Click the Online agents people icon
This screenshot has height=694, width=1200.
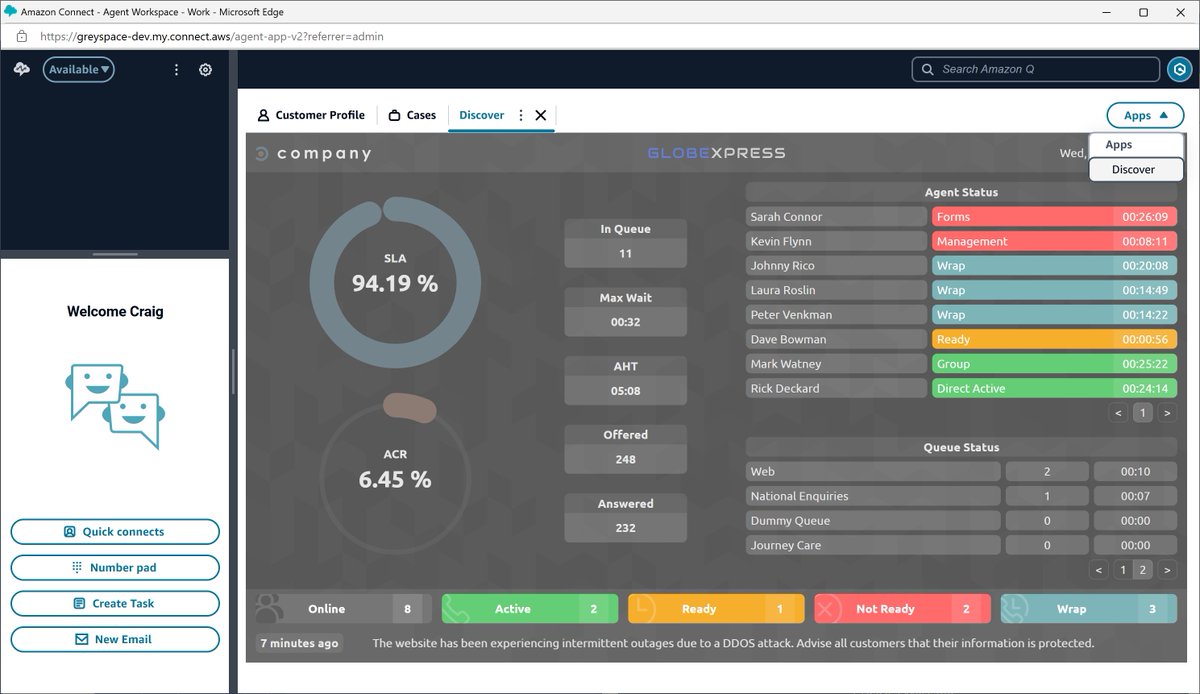pos(269,609)
